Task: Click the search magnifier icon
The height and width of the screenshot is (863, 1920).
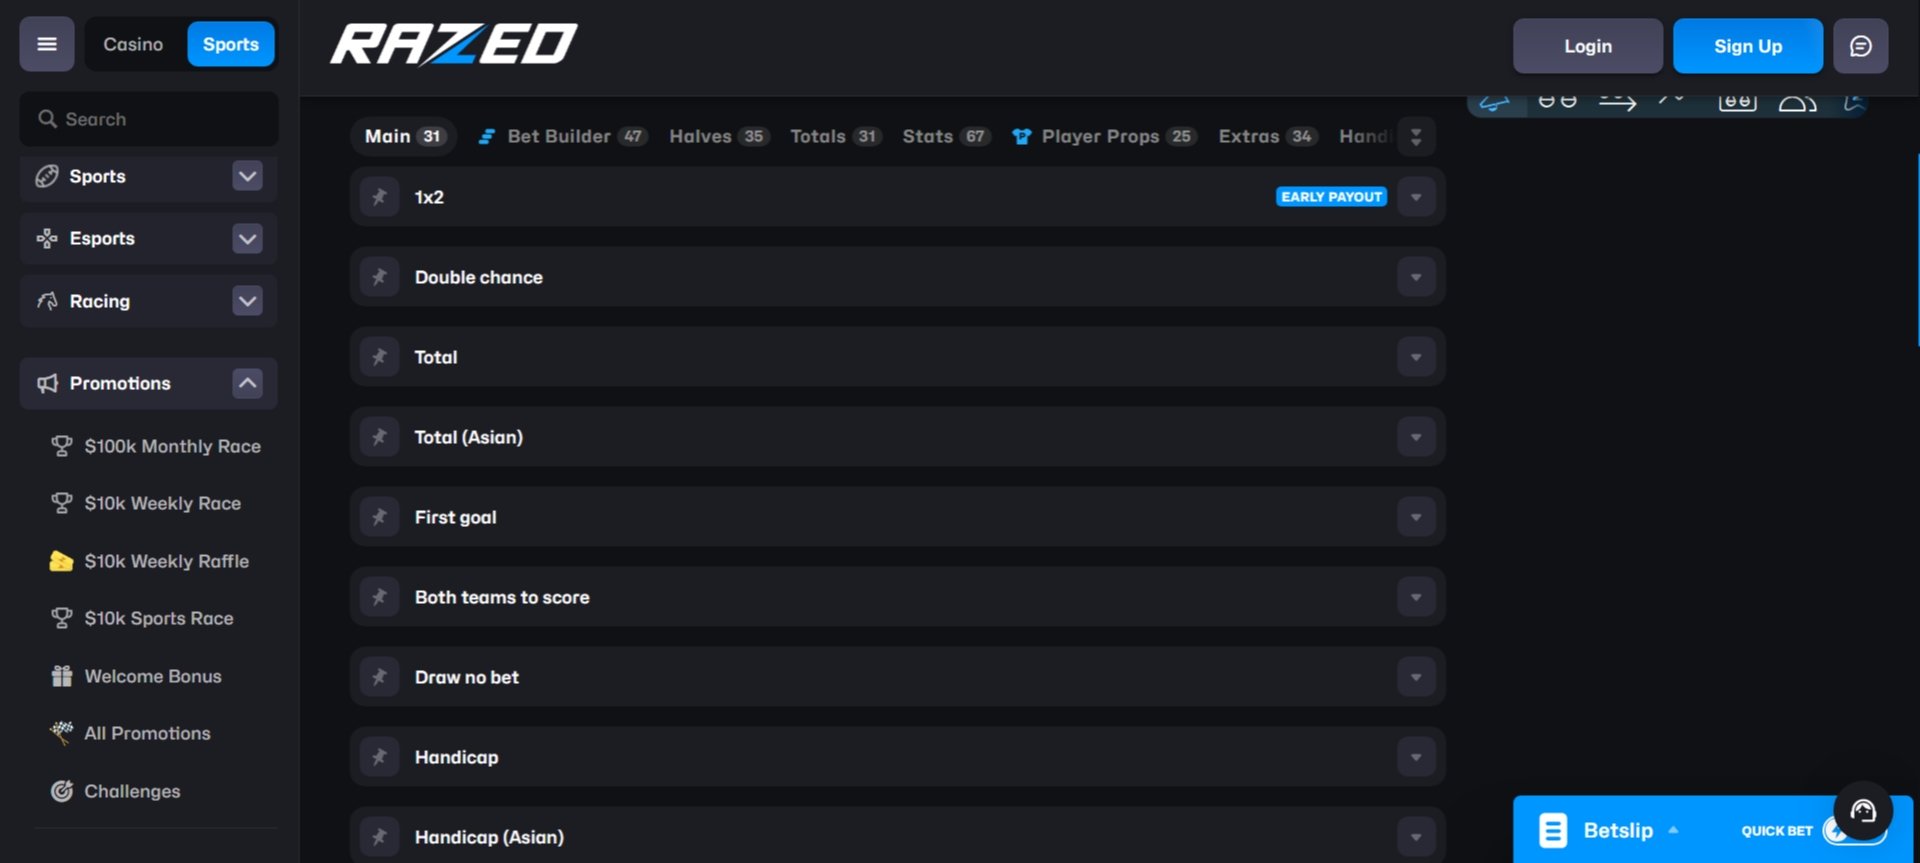Action: pyautogui.click(x=47, y=119)
